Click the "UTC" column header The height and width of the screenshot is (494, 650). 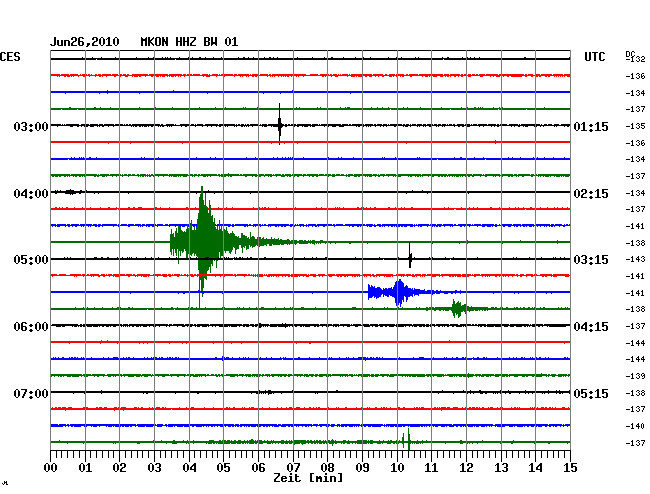[x=594, y=57]
